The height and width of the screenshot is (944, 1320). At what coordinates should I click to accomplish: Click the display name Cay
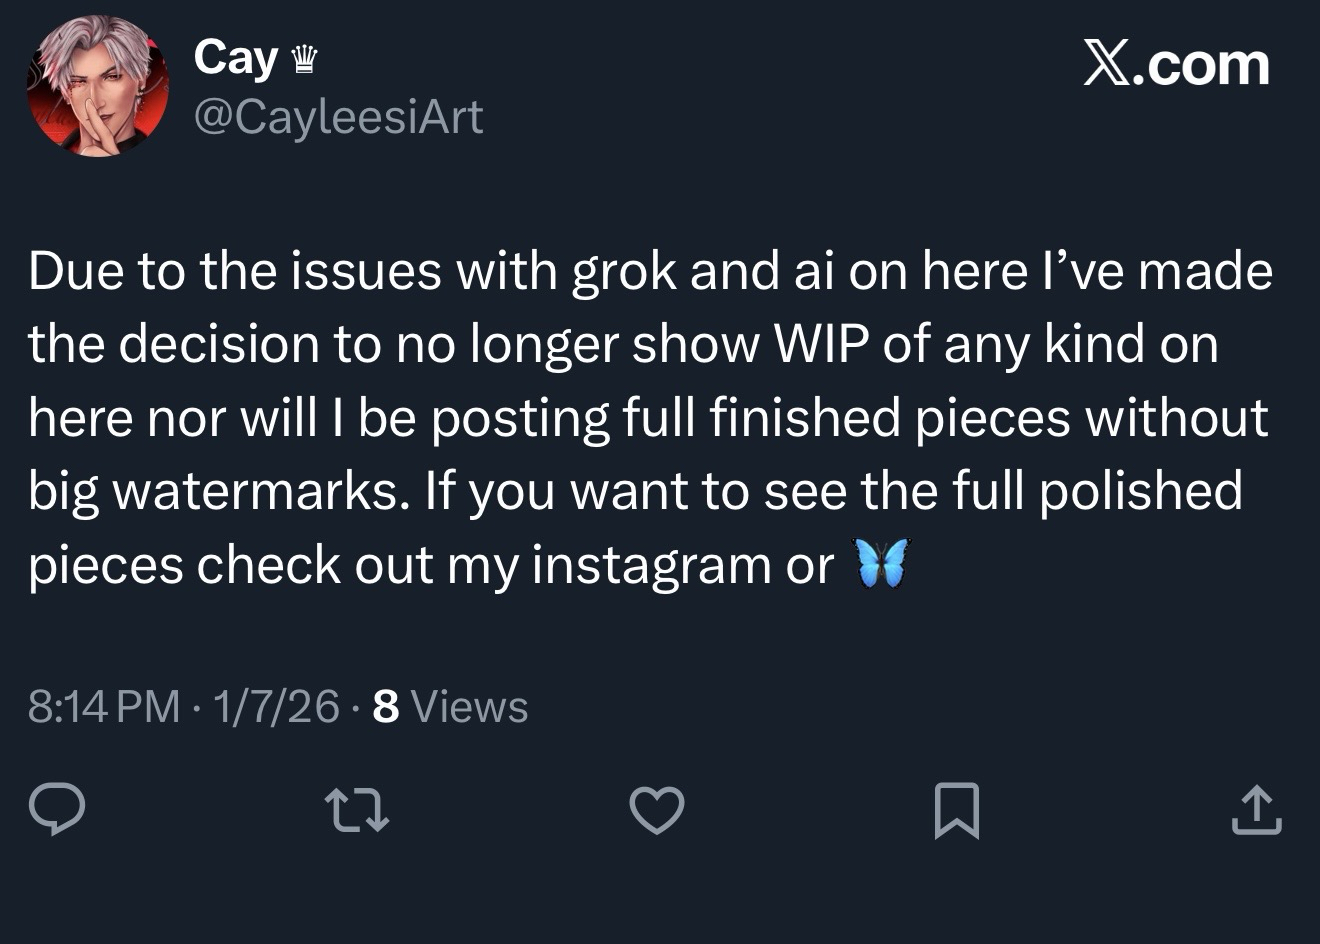[236, 58]
